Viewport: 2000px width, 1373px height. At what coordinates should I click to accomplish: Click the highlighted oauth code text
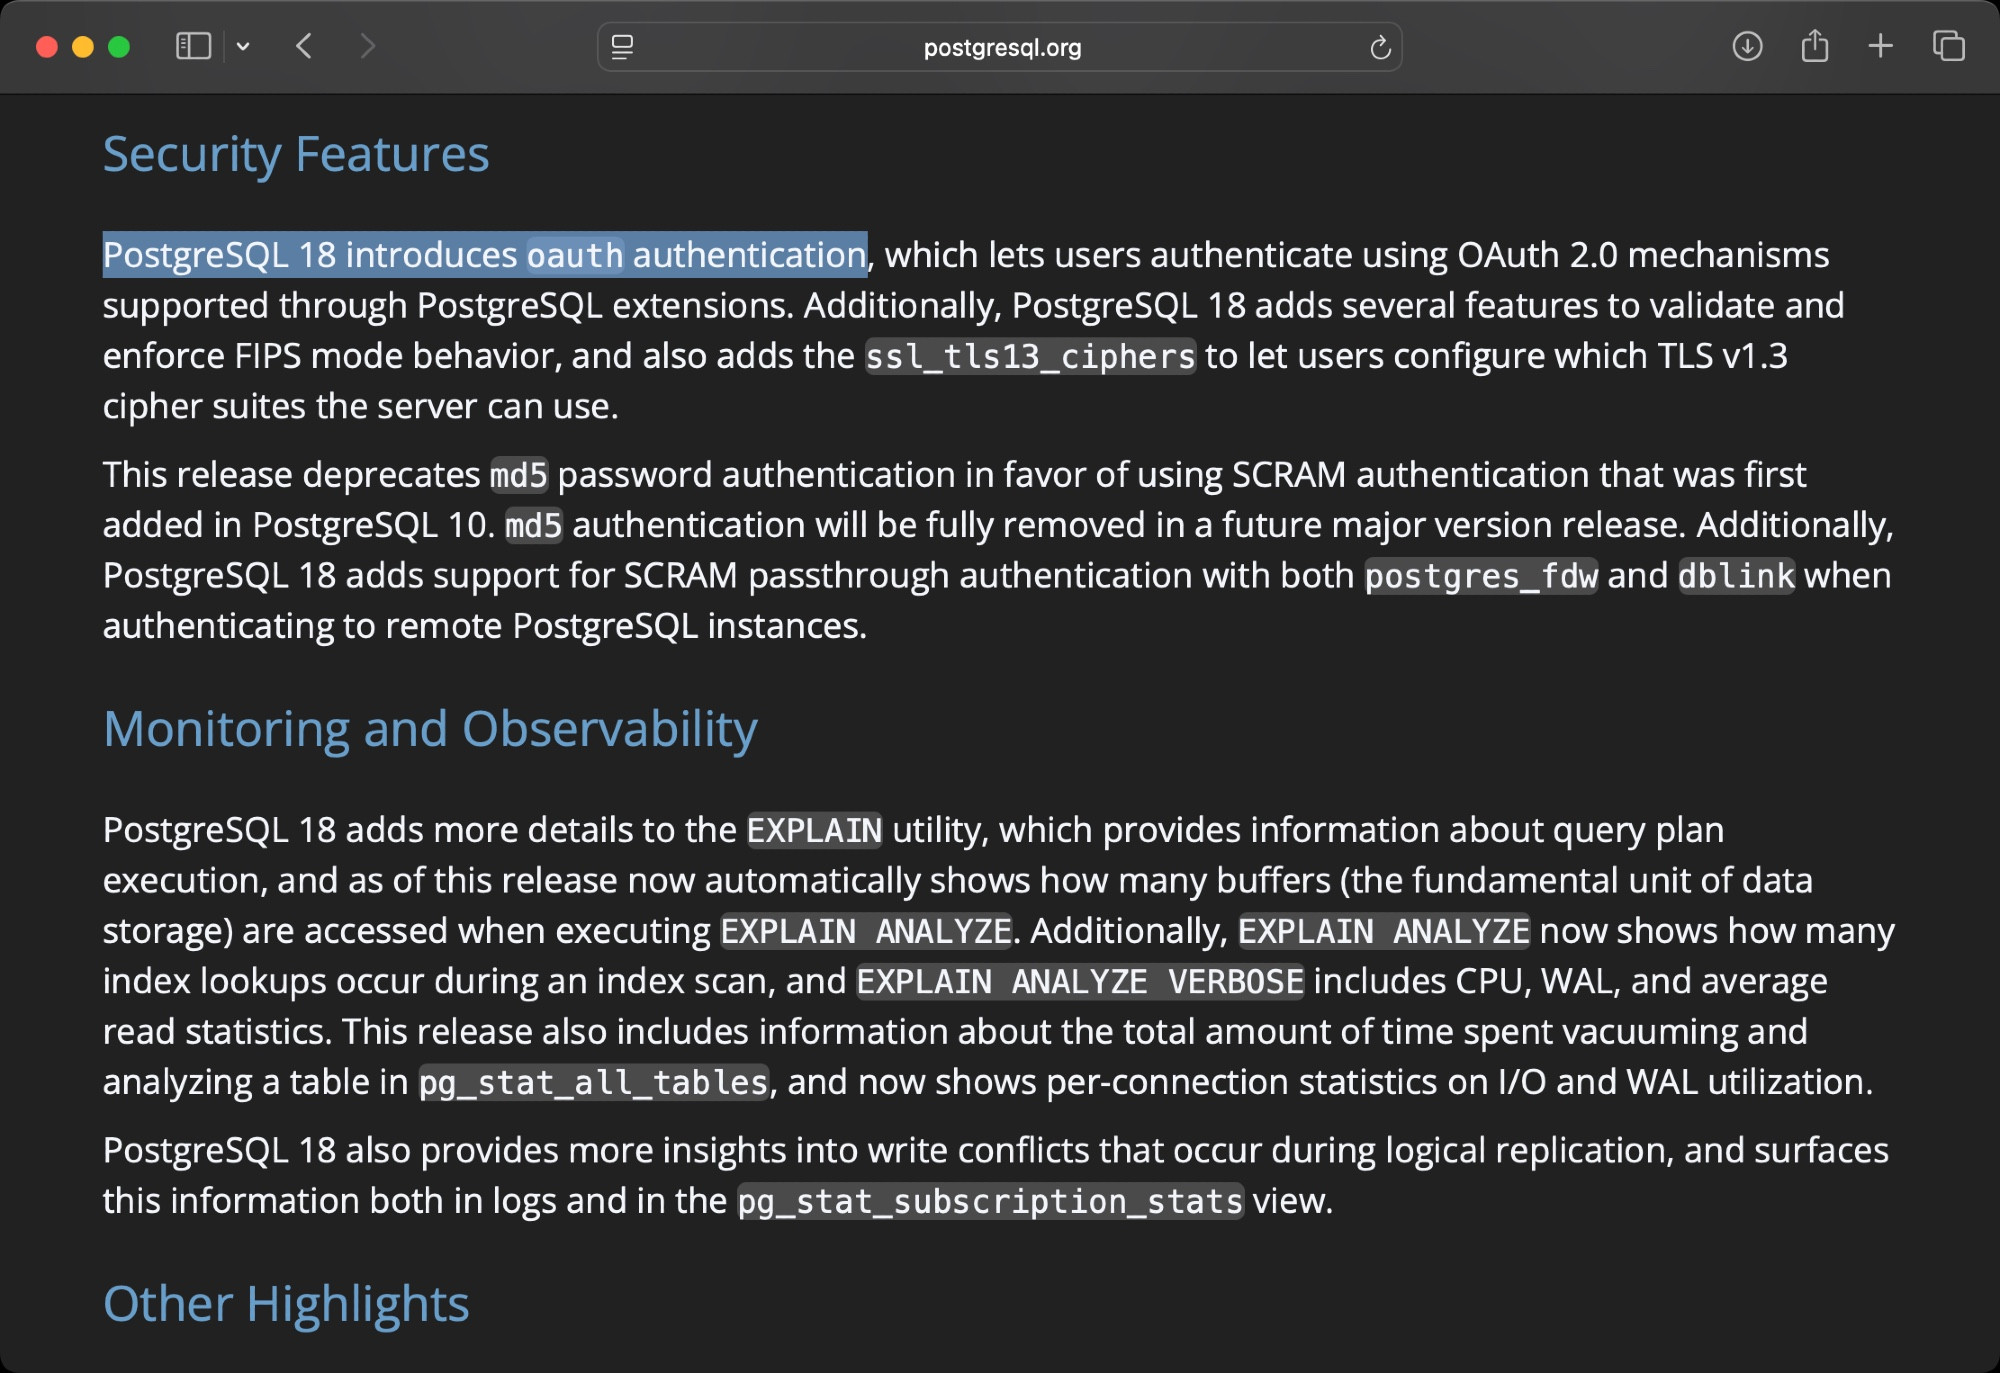(575, 256)
